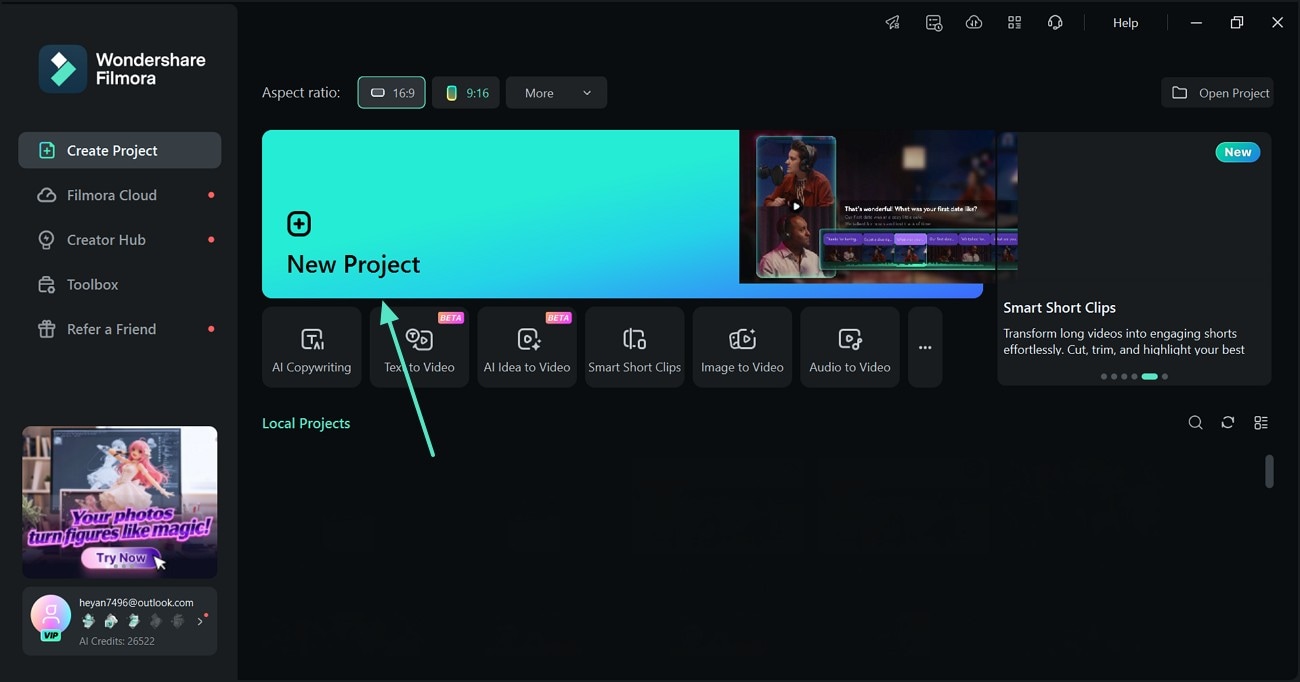1300x682 pixels.
Task: Expand account details with the chevron arrow
Action: click(x=200, y=621)
